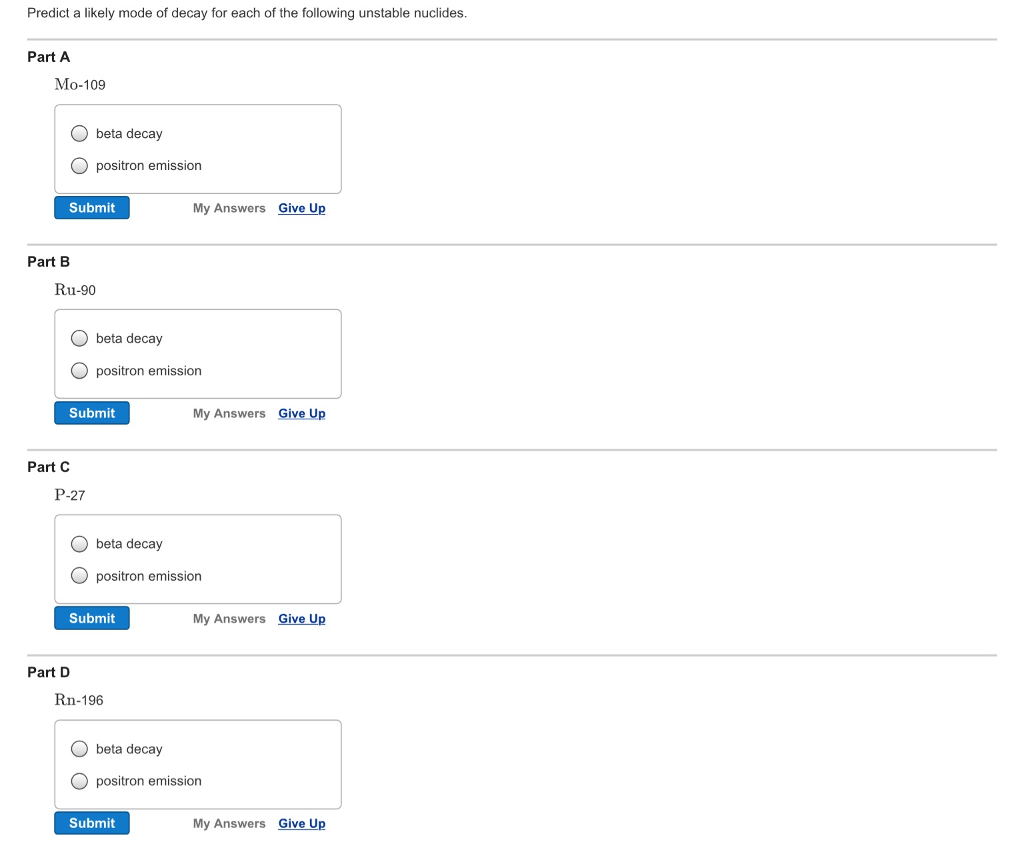Submit the answer for Part A
Screen dimensions: 1024x844
coord(91,207)
